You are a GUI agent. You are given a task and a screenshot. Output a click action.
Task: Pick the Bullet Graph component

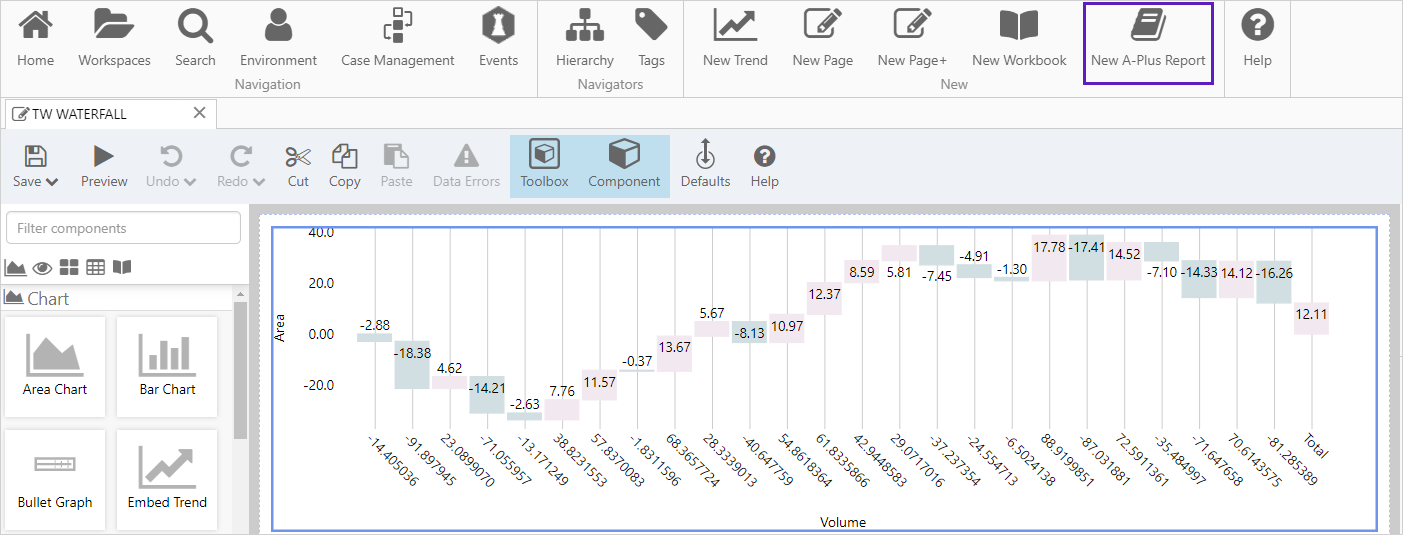pos(55,479)
